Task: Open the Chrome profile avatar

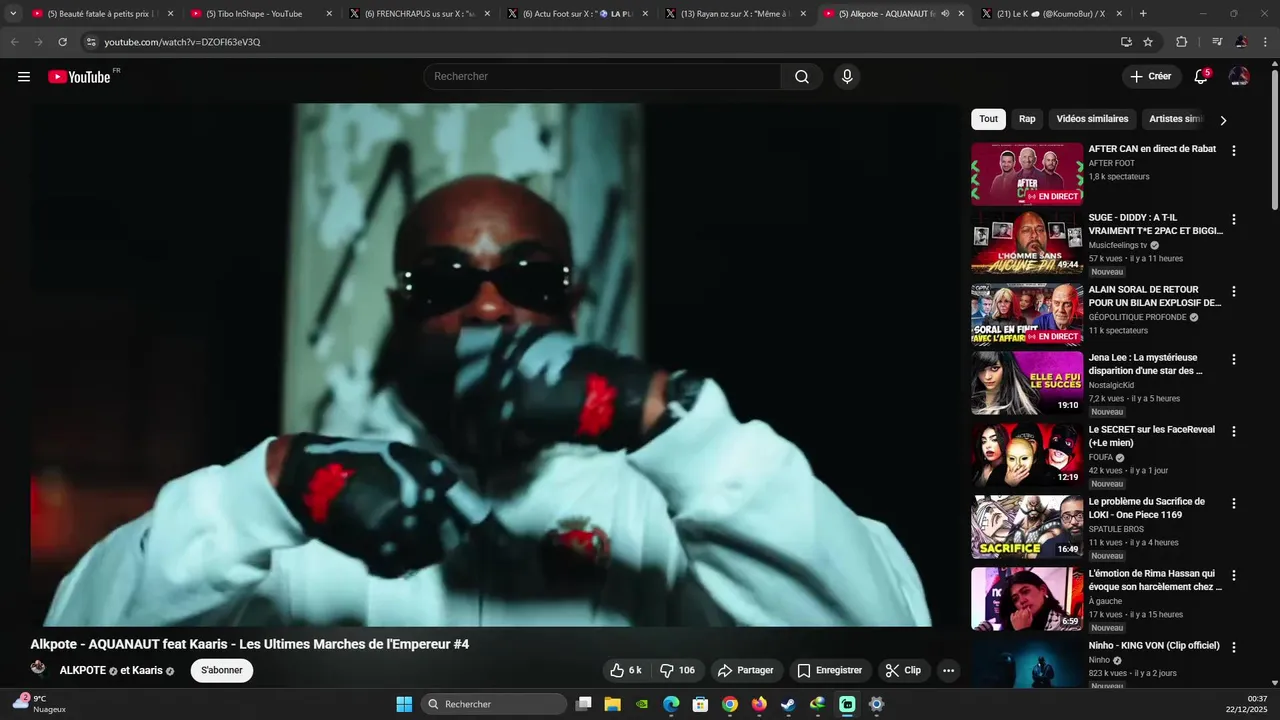Action: pos(1241,42)
